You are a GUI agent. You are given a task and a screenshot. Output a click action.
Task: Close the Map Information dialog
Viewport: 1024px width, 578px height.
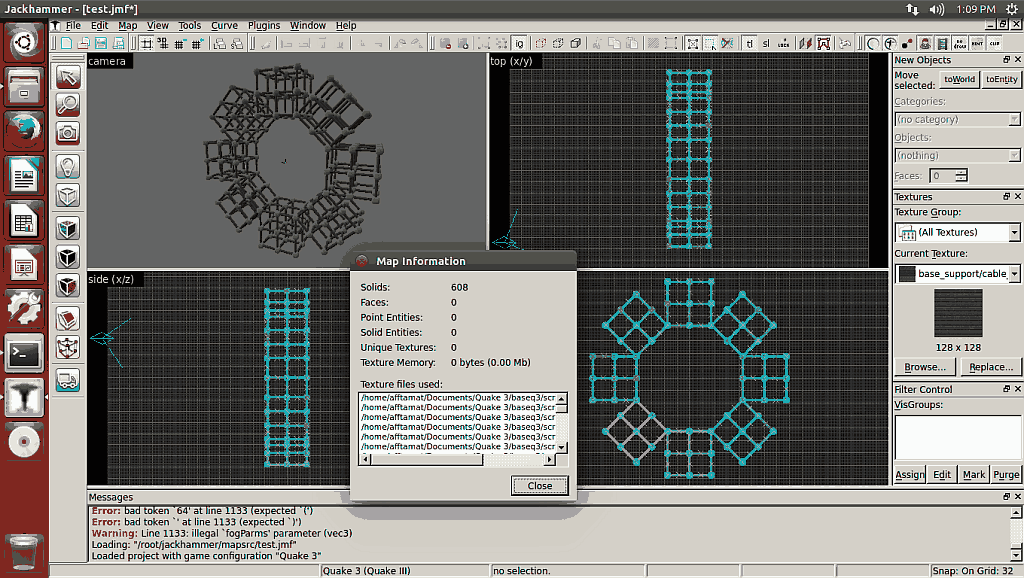tap(539, 486)
